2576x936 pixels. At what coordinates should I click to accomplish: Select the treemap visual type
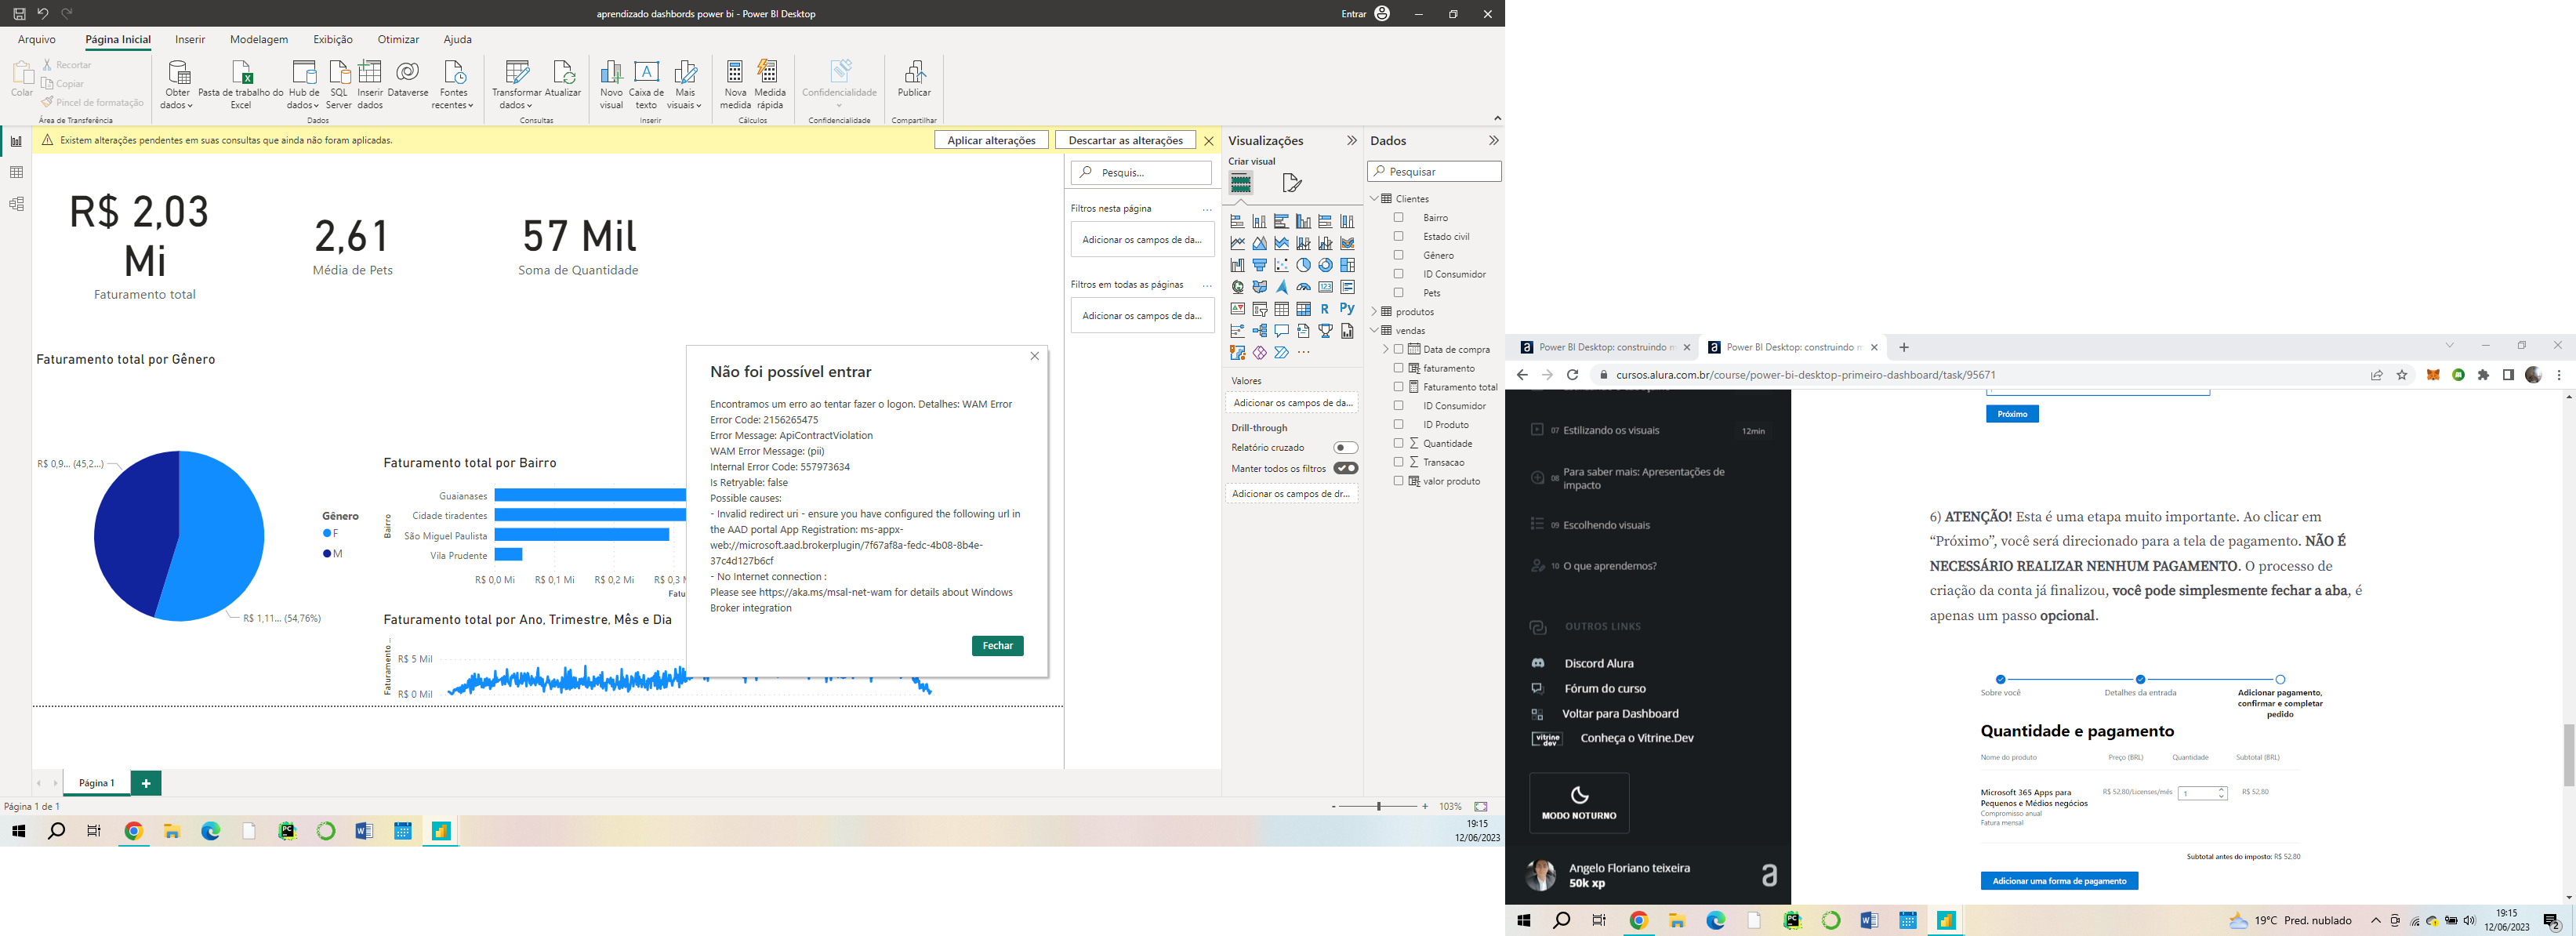[x=1348, y=265]
